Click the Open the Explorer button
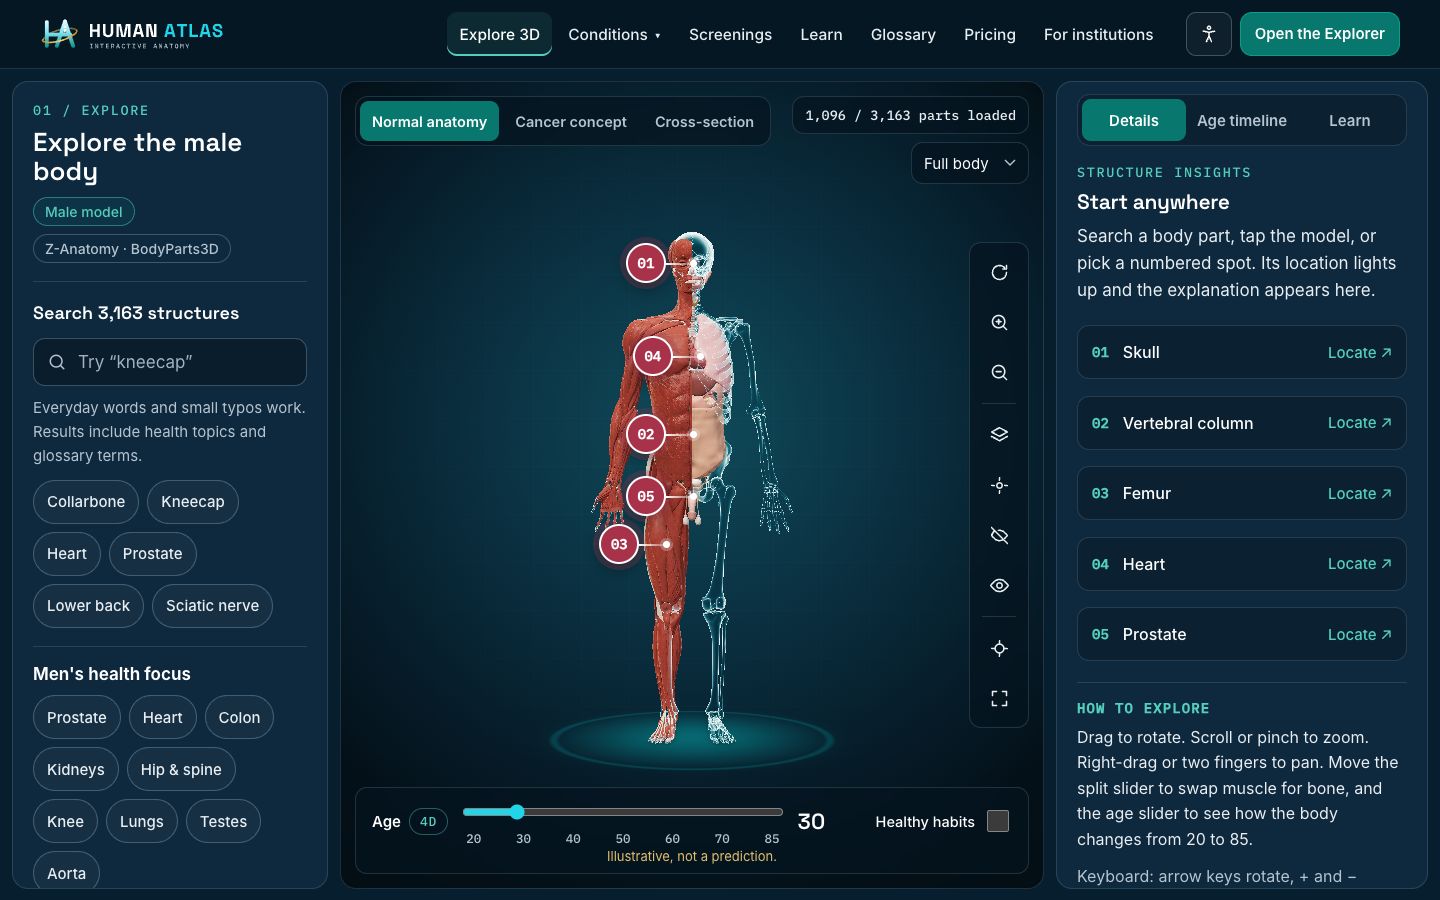Image resolution: width=1440 pixels, height=900 pixels. (x=1320, y=34)
